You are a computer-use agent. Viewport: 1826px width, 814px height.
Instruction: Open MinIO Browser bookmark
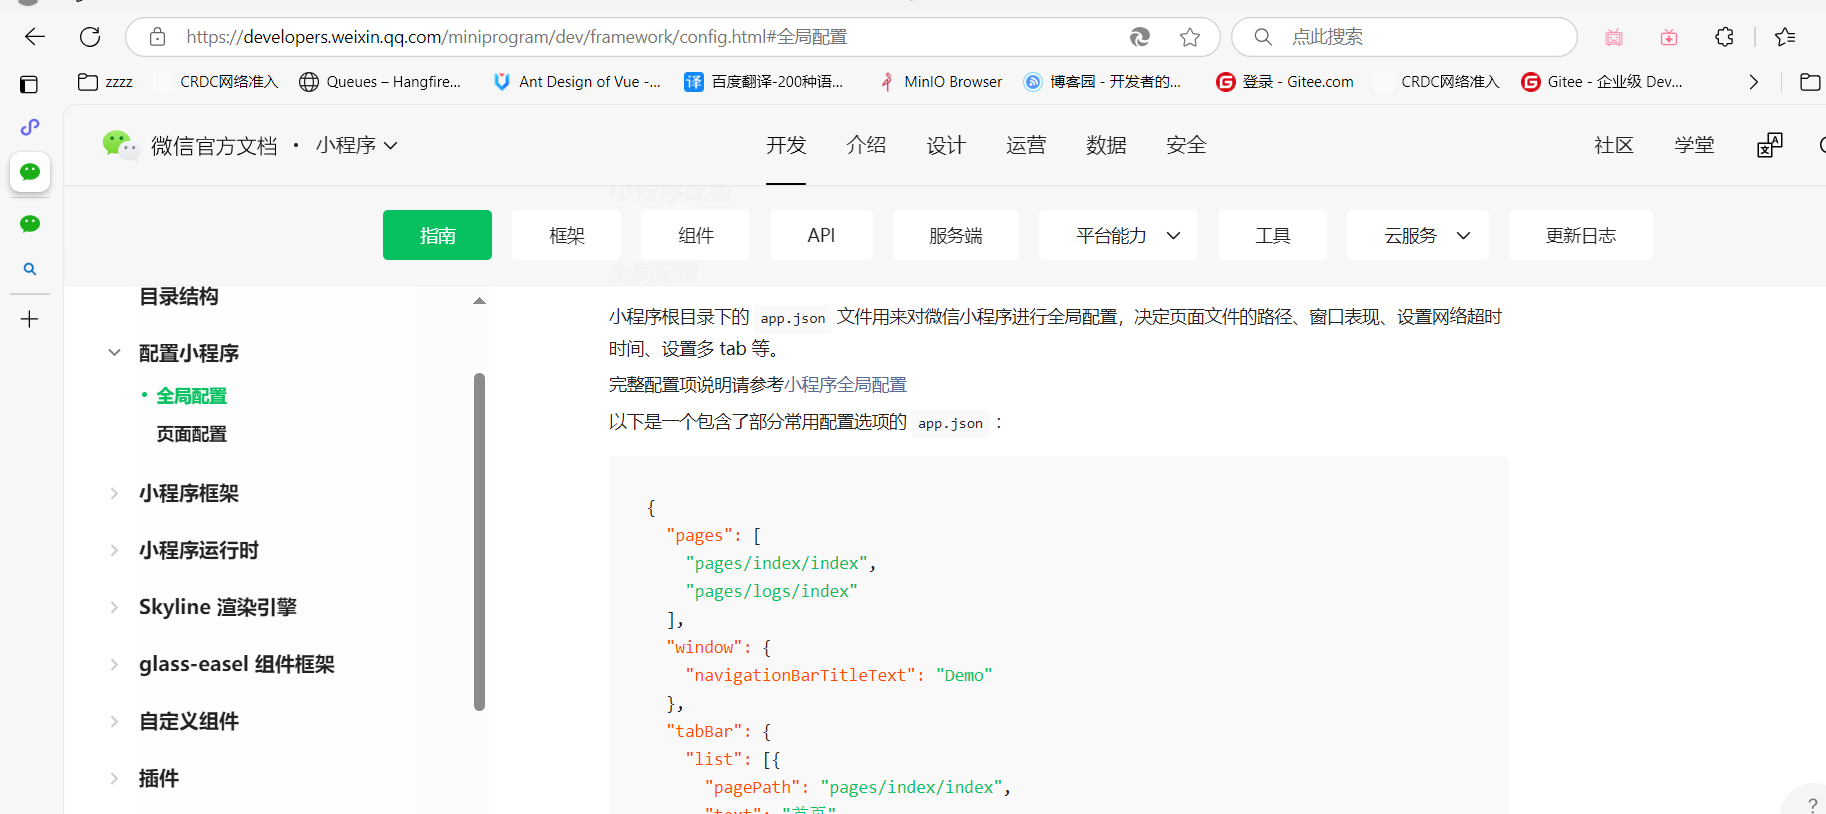(x=940, y=82)
